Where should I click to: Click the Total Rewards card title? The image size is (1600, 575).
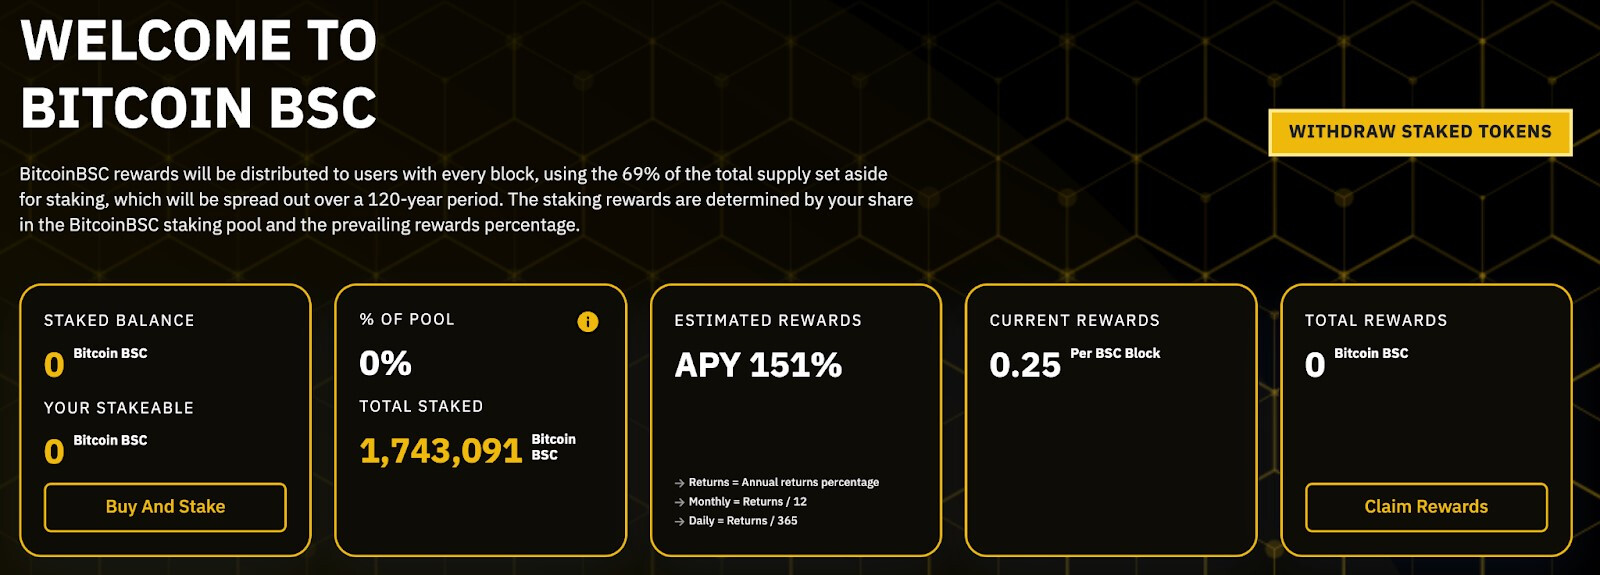(1376, 321)
